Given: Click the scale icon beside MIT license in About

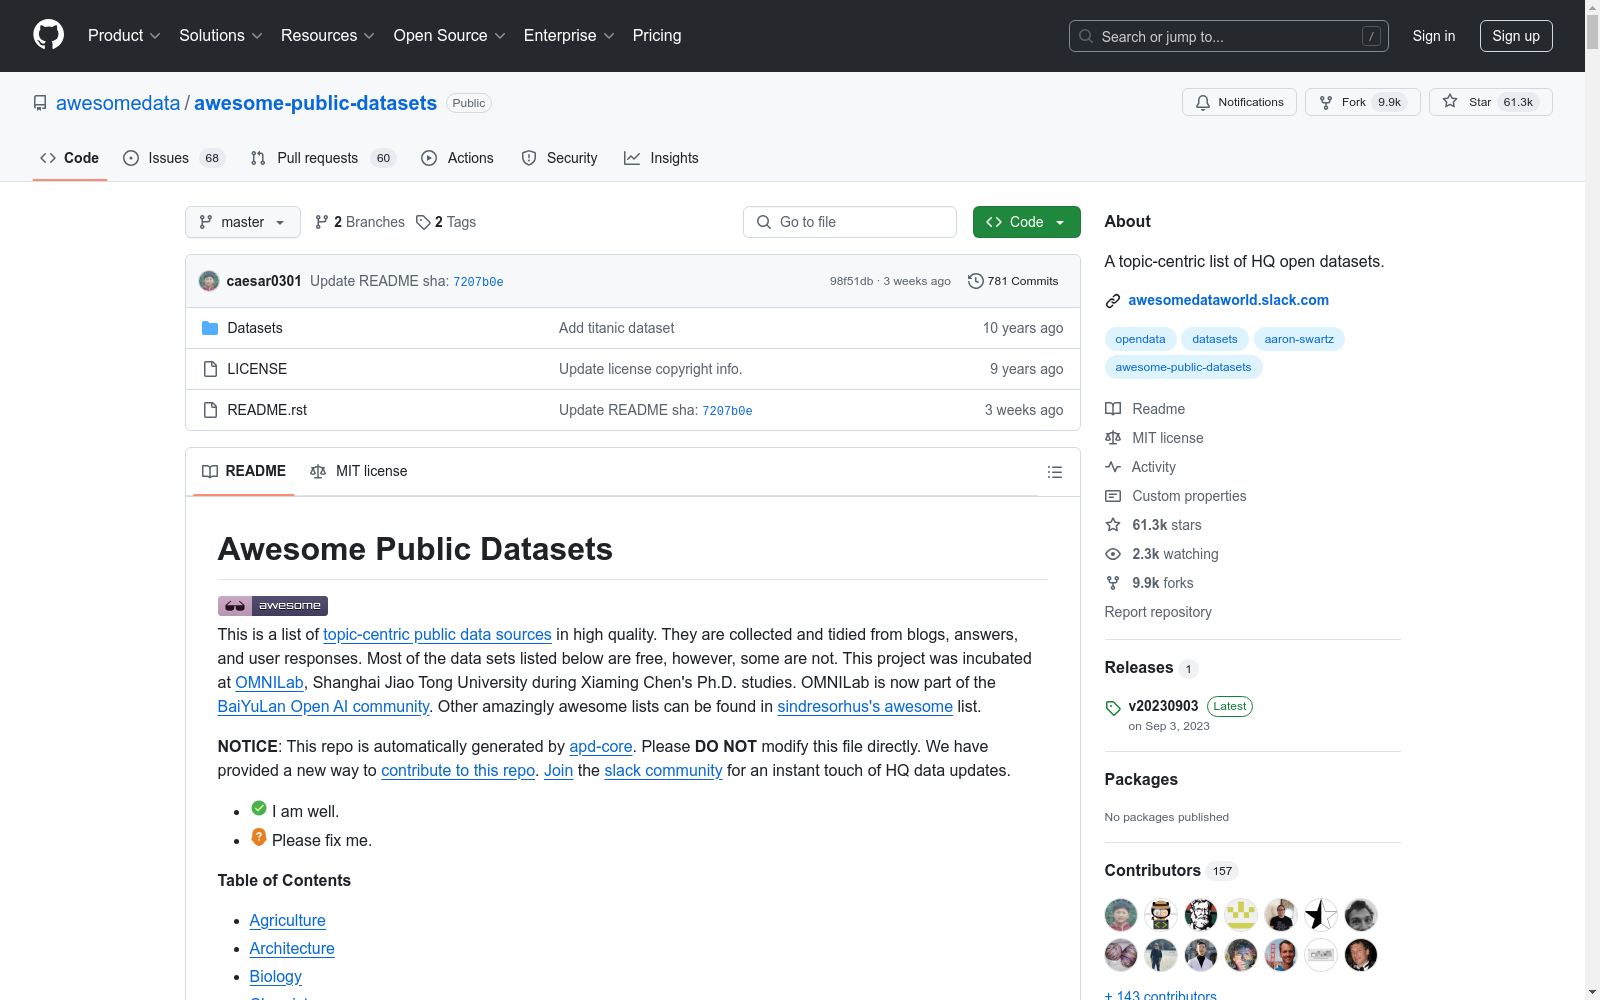Looking at the screenshot, I should (x=1113, y=438).
